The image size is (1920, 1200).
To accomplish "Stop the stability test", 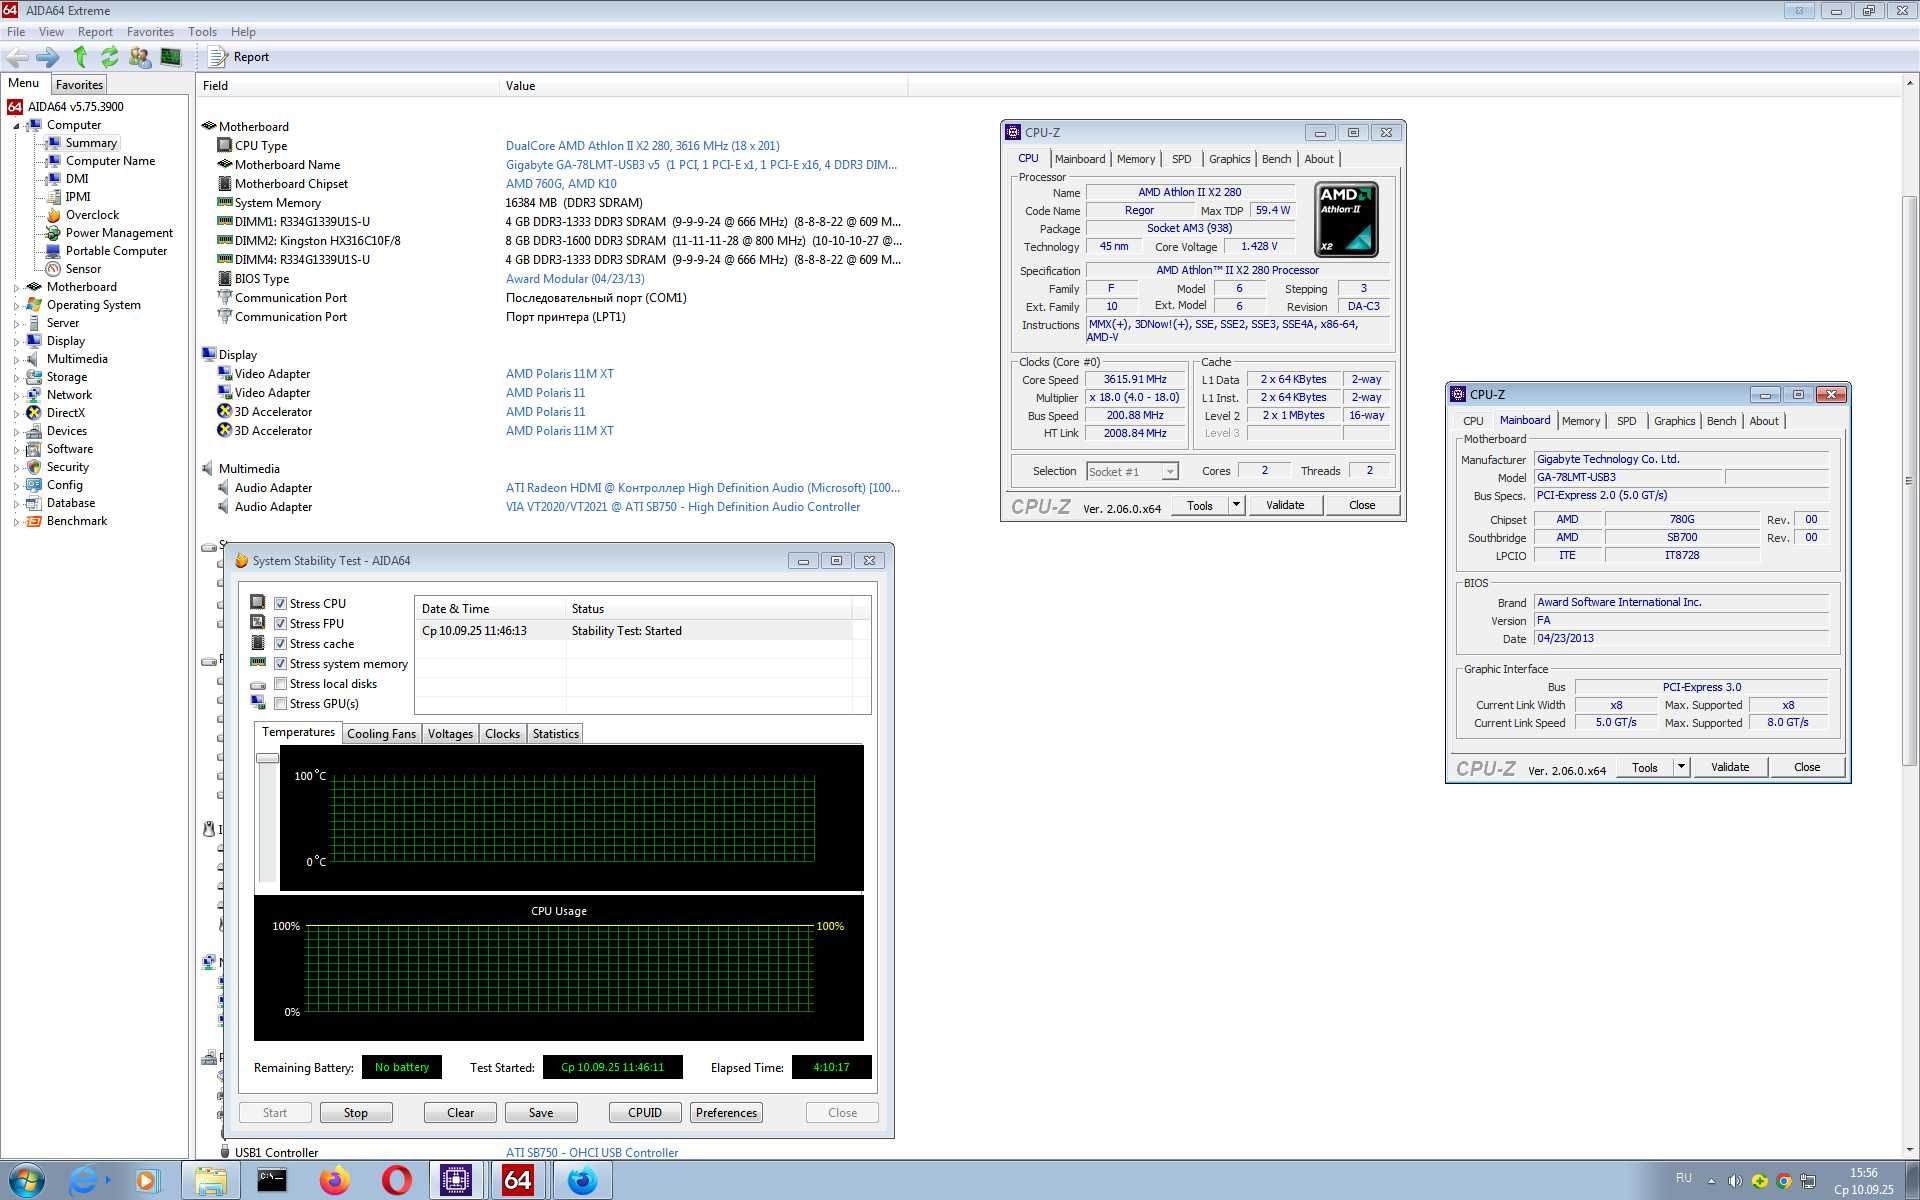I will click(356, 1113).
